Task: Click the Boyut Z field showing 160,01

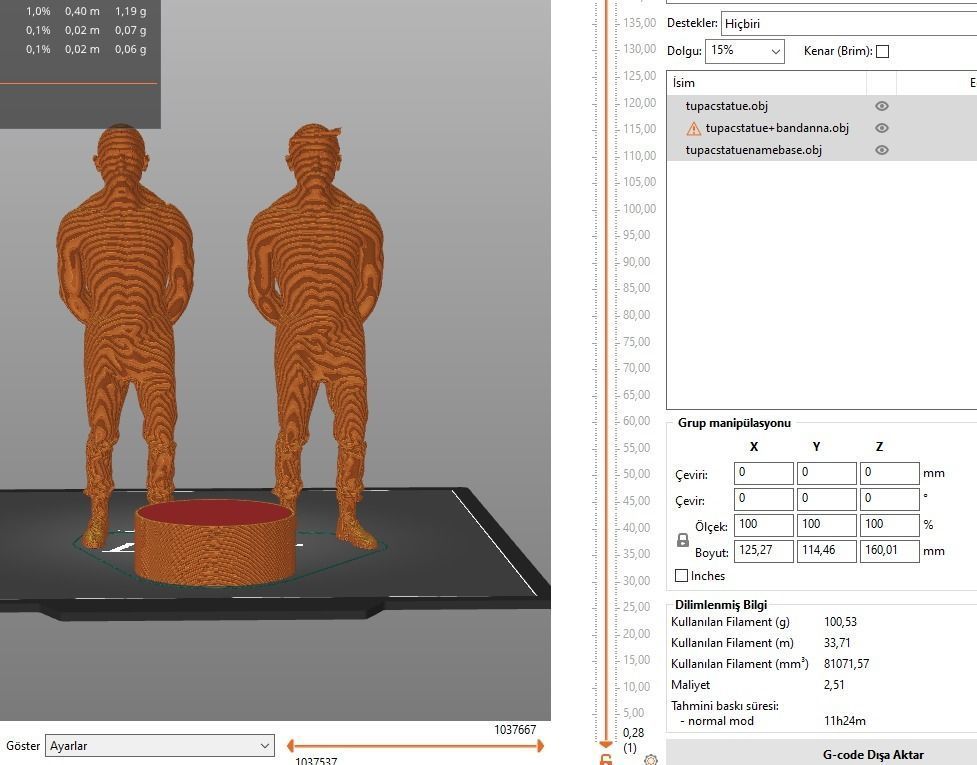Action: point(890,551)
